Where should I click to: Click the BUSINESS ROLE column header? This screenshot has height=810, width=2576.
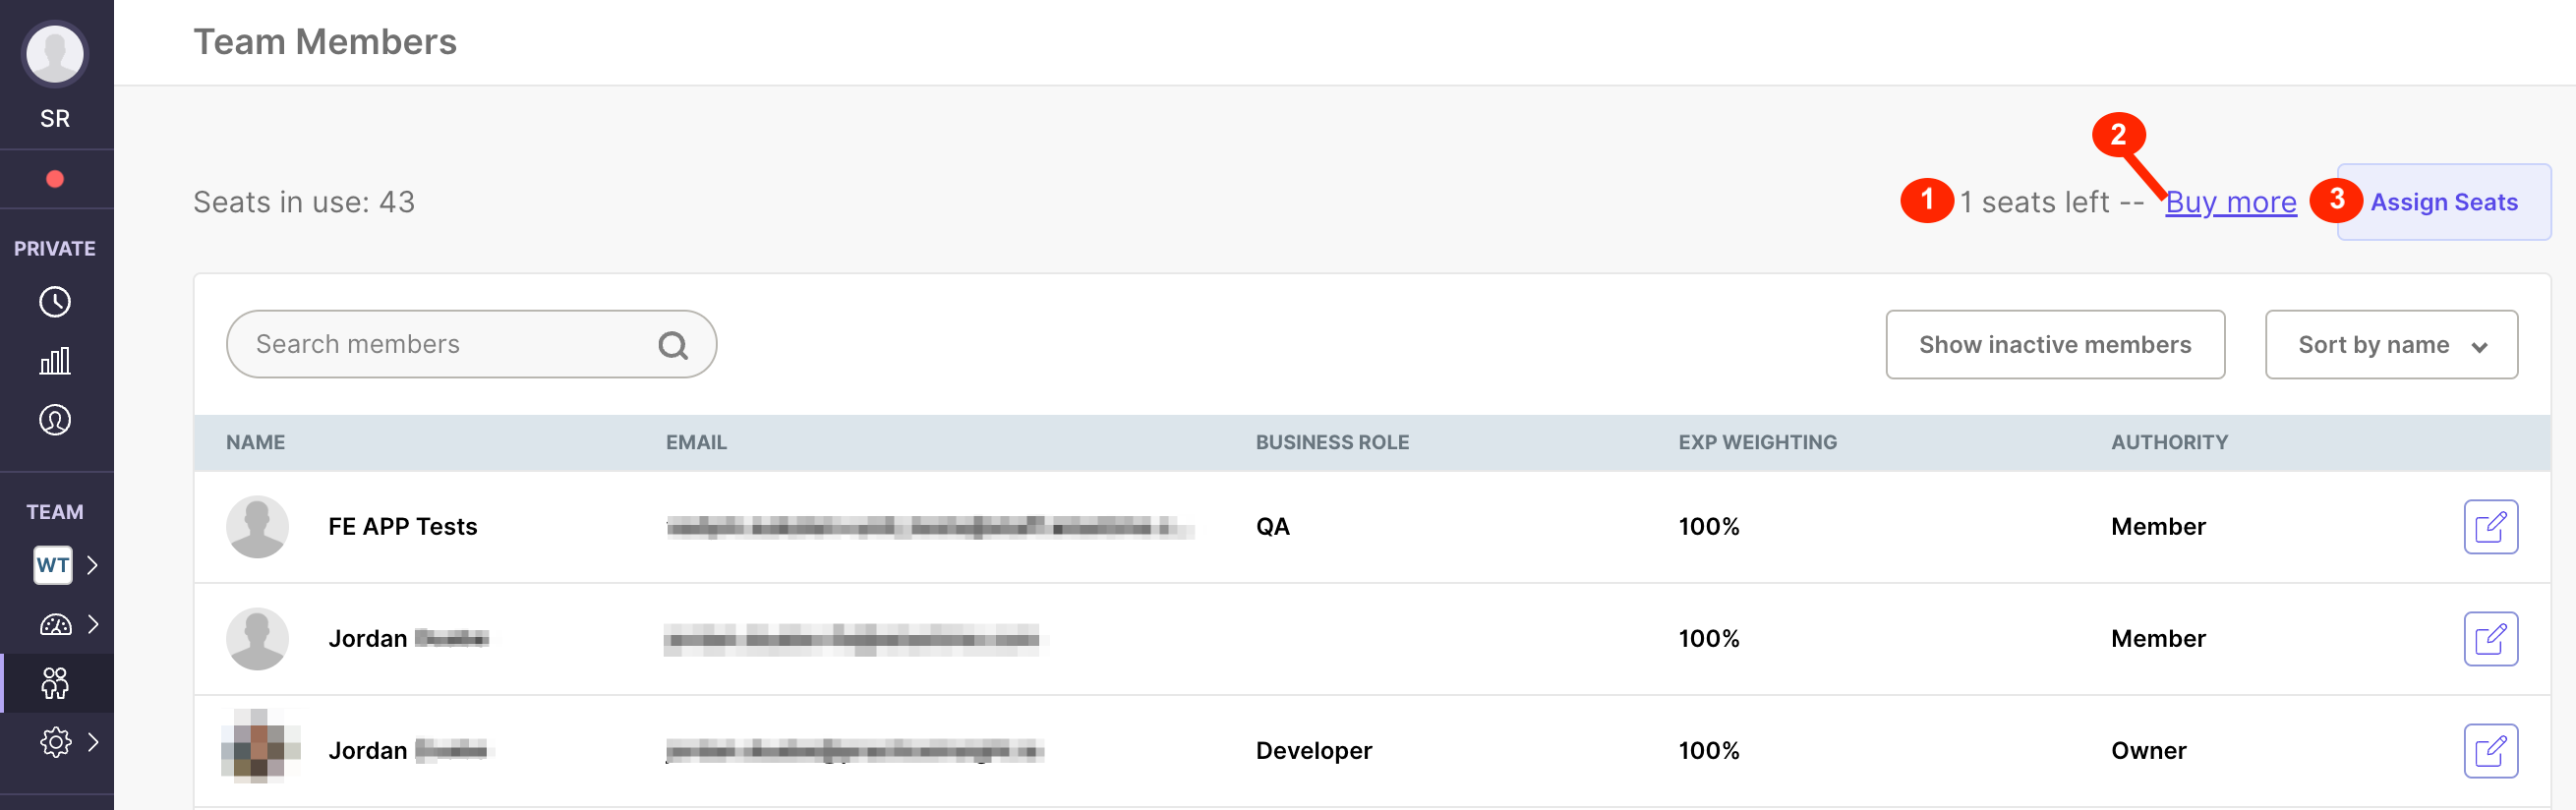pyautogui.click(x=1332, y=442)
